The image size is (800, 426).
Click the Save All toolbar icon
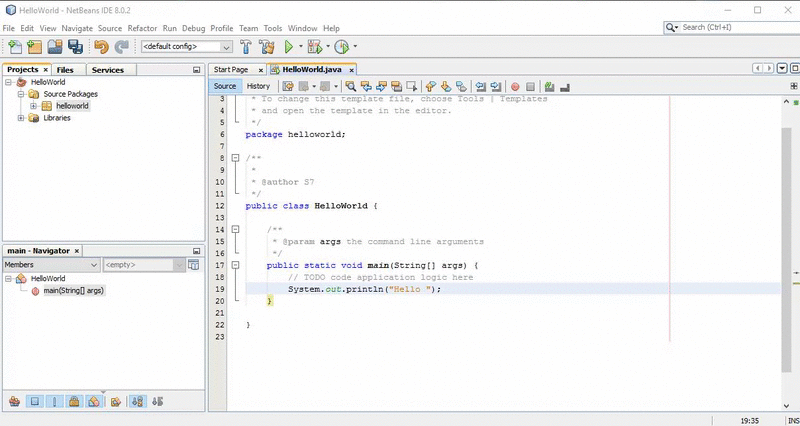coord(76,47)
